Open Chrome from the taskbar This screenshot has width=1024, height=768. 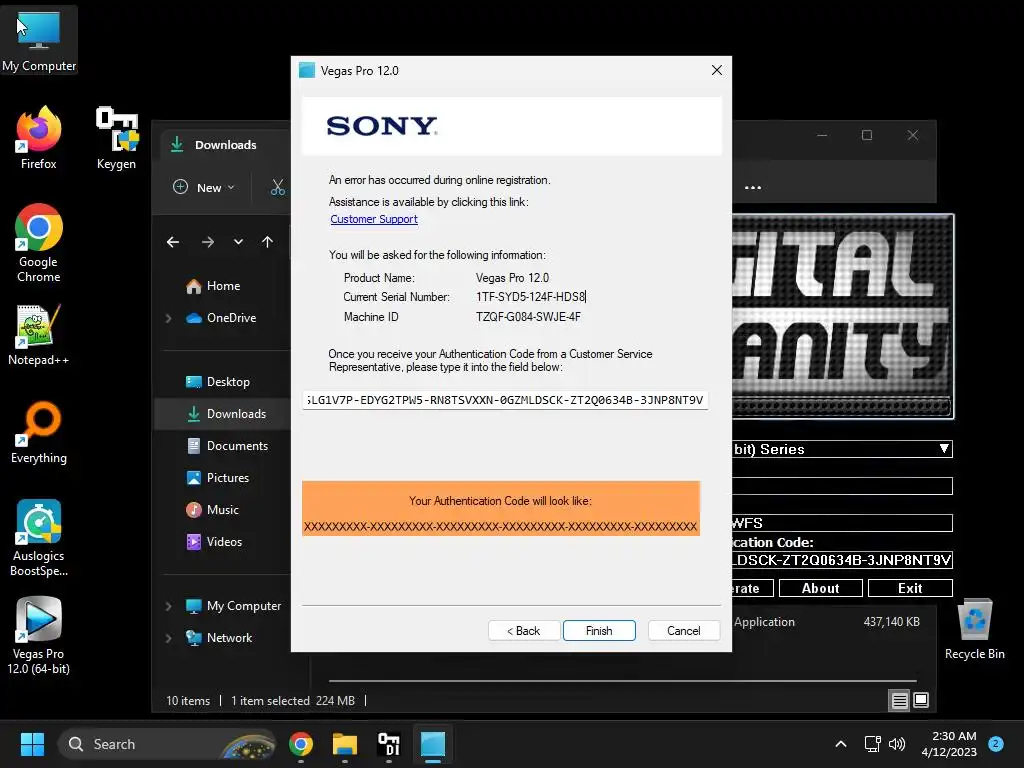[300, 744]
